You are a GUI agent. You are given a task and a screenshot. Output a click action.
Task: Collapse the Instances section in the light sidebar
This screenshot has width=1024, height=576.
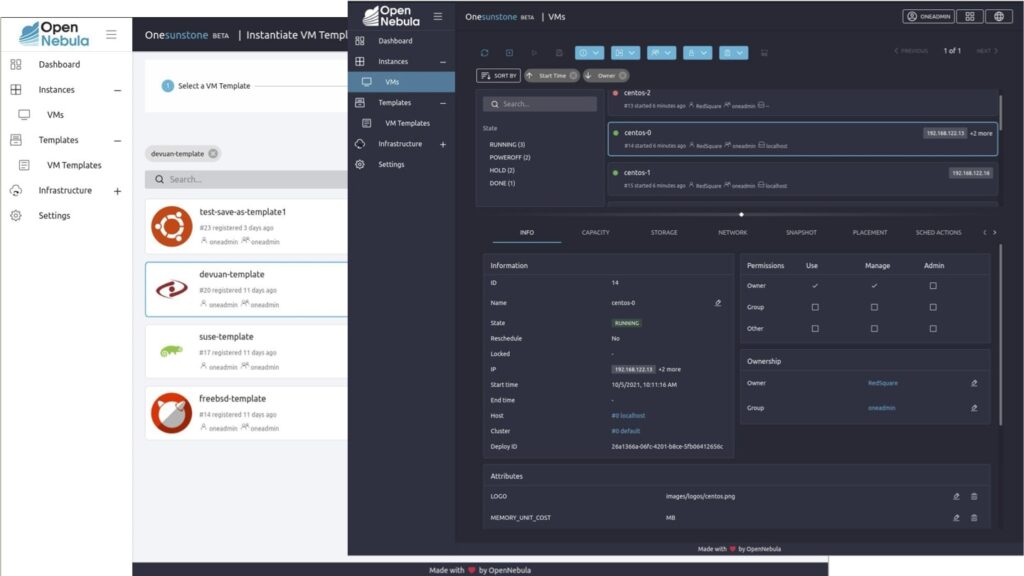pyautogui.click(x=118, y=90)
